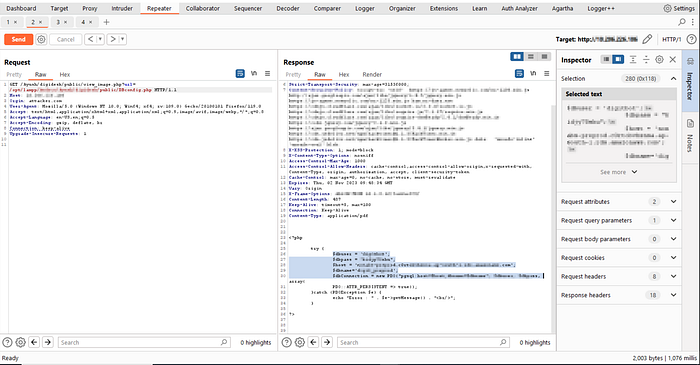Open the Logger++ tab
The height and width of the screenshot is (365, 700).
pos(600,8)
